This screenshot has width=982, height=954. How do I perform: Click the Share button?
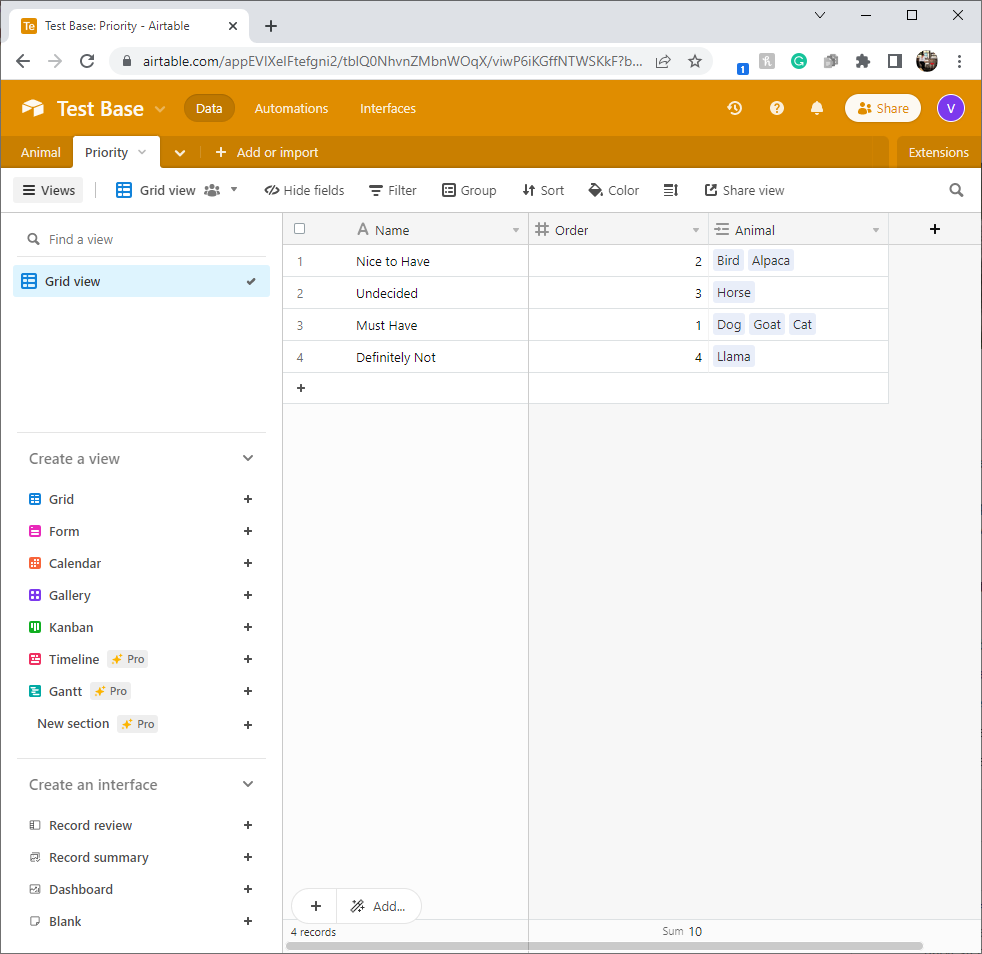(882, 108)
